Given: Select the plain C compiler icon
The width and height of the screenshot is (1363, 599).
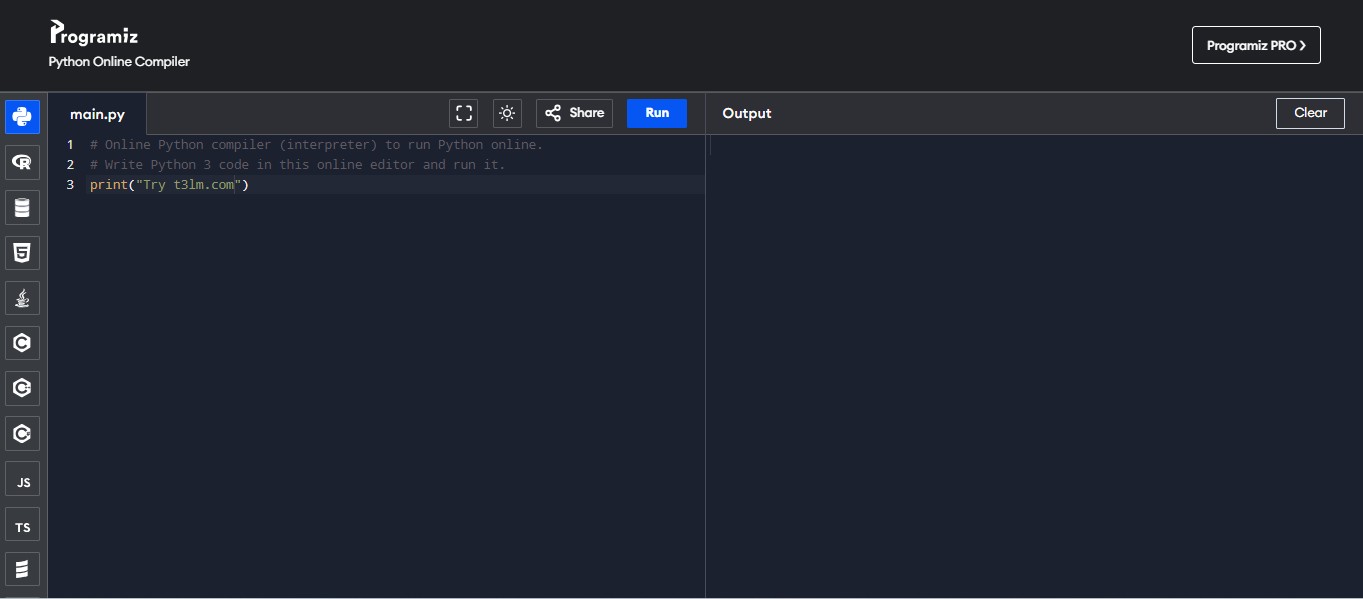Looking at the screenshot, I should pos(22,343).
